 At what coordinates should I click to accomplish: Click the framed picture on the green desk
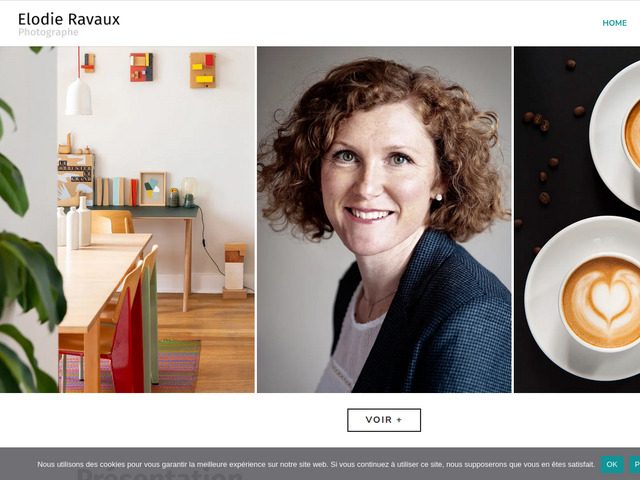(x=153, y=189)
